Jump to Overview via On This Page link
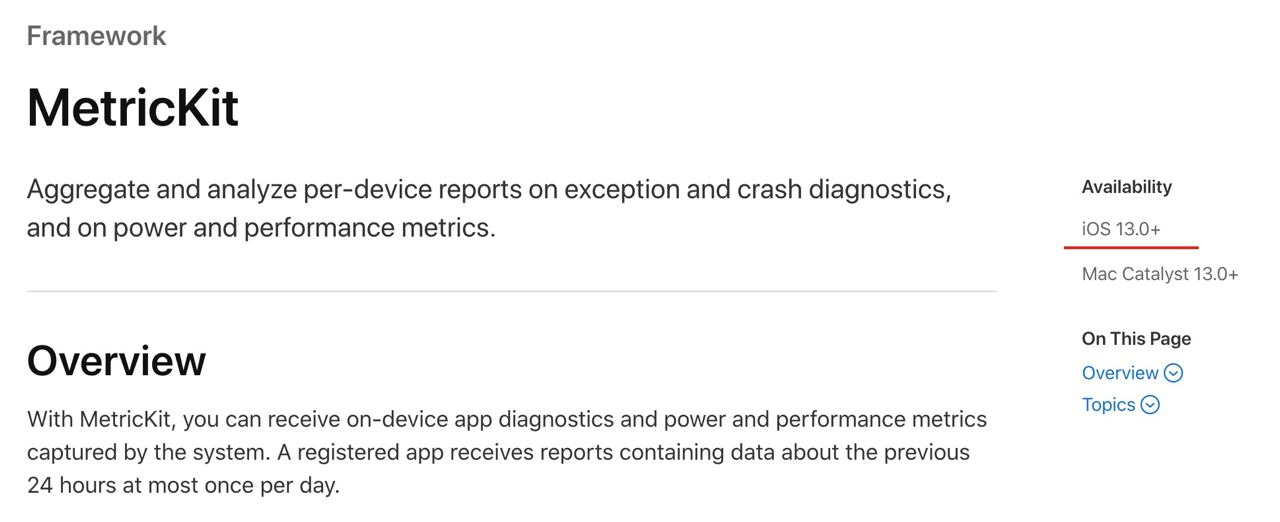Screen dimensions: 1280x522 pyautogui.click(x=1119, y=373)
